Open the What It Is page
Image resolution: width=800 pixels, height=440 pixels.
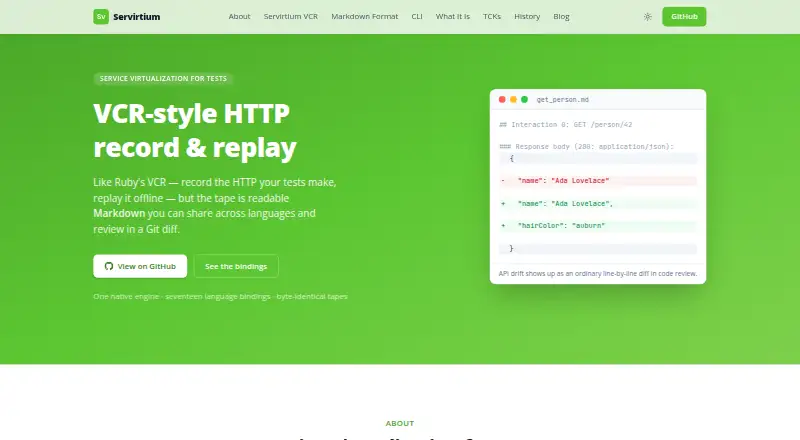(453, 16)
